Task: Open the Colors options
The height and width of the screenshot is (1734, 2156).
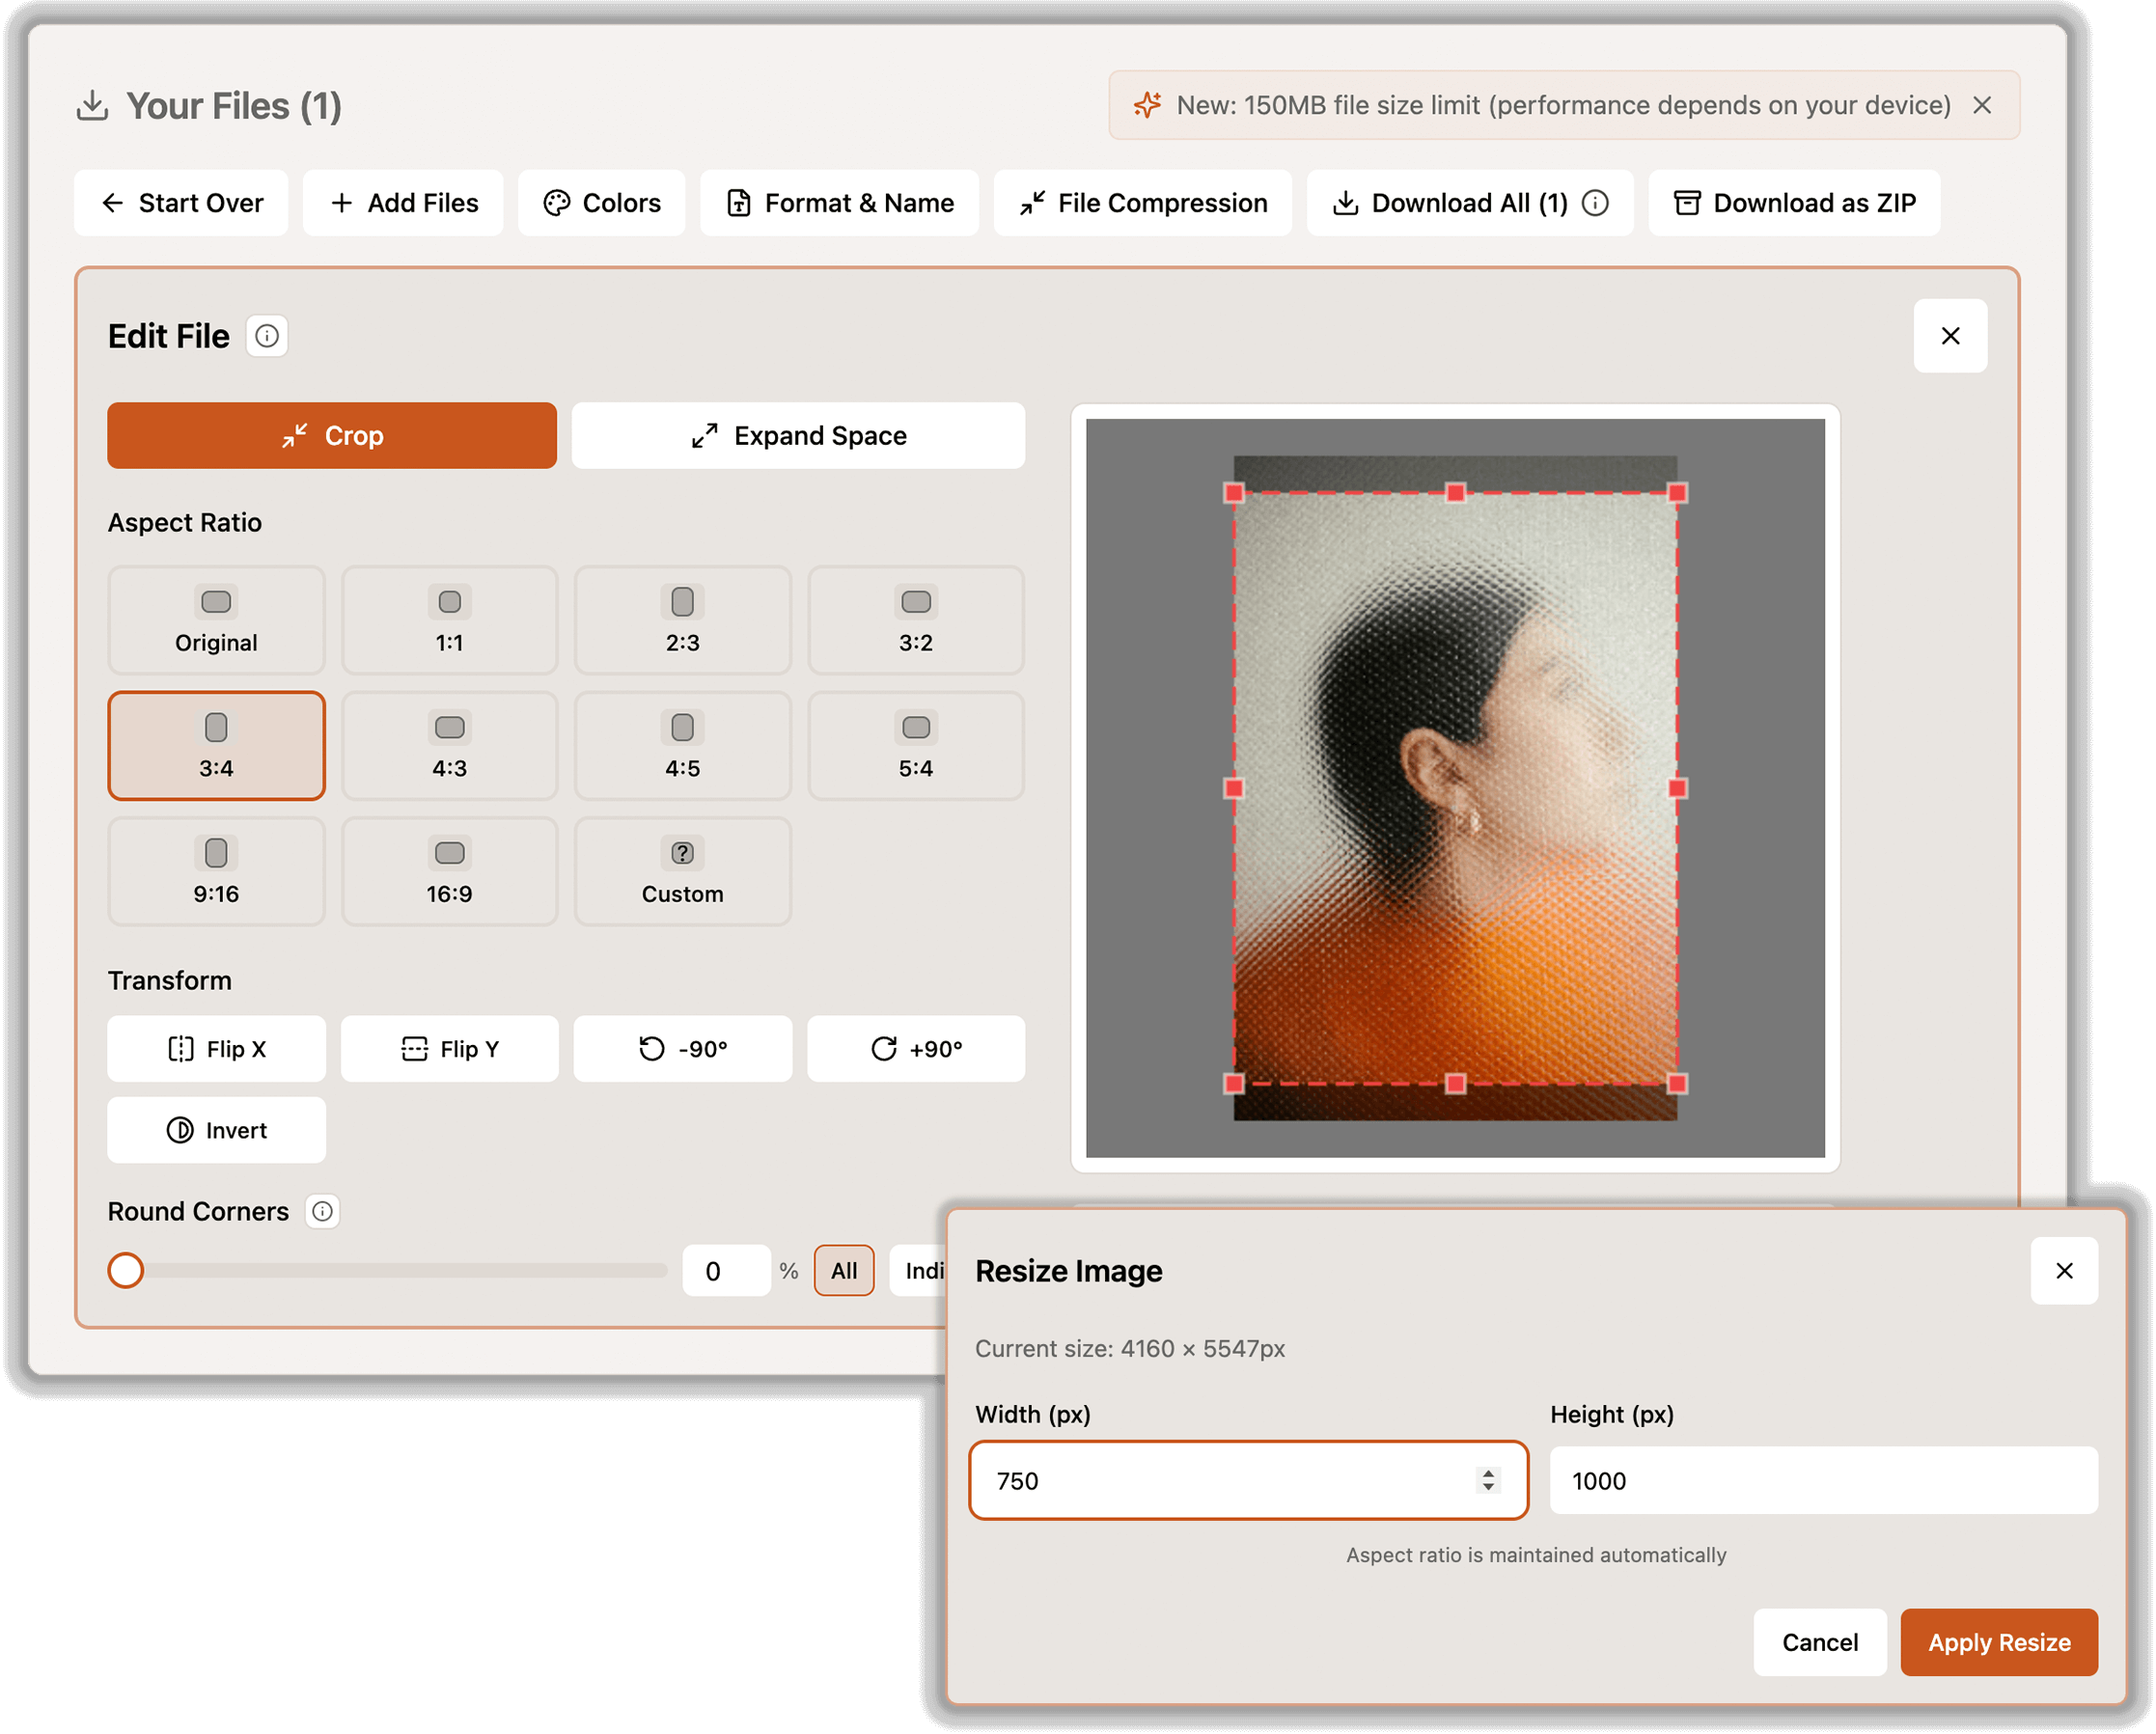Action: click(601, 203)
